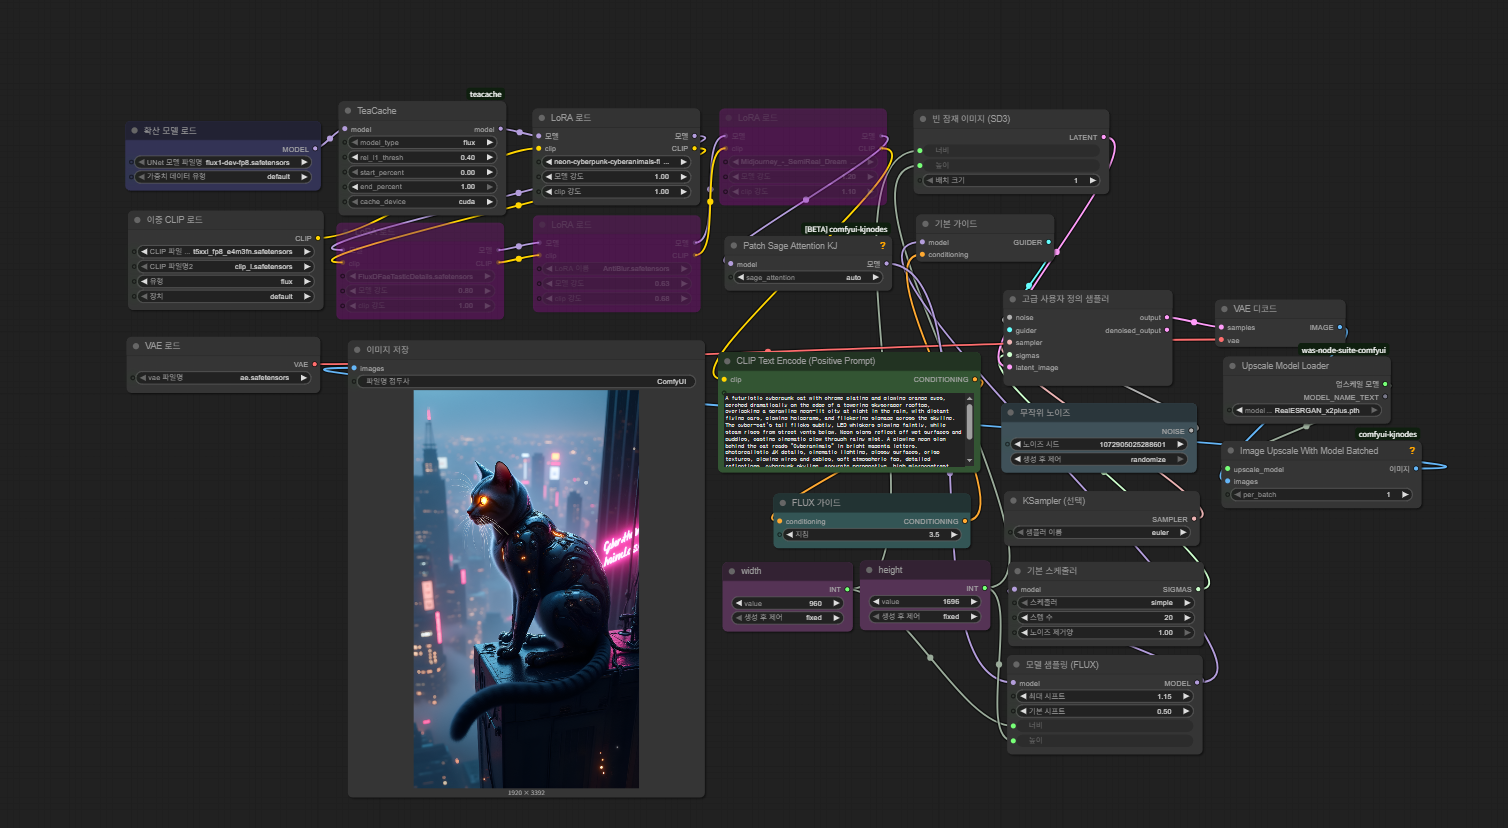Click the 노이즈 제거양 1.00 value field
The image size is (1508, 828).
(x=1105, y=632)
